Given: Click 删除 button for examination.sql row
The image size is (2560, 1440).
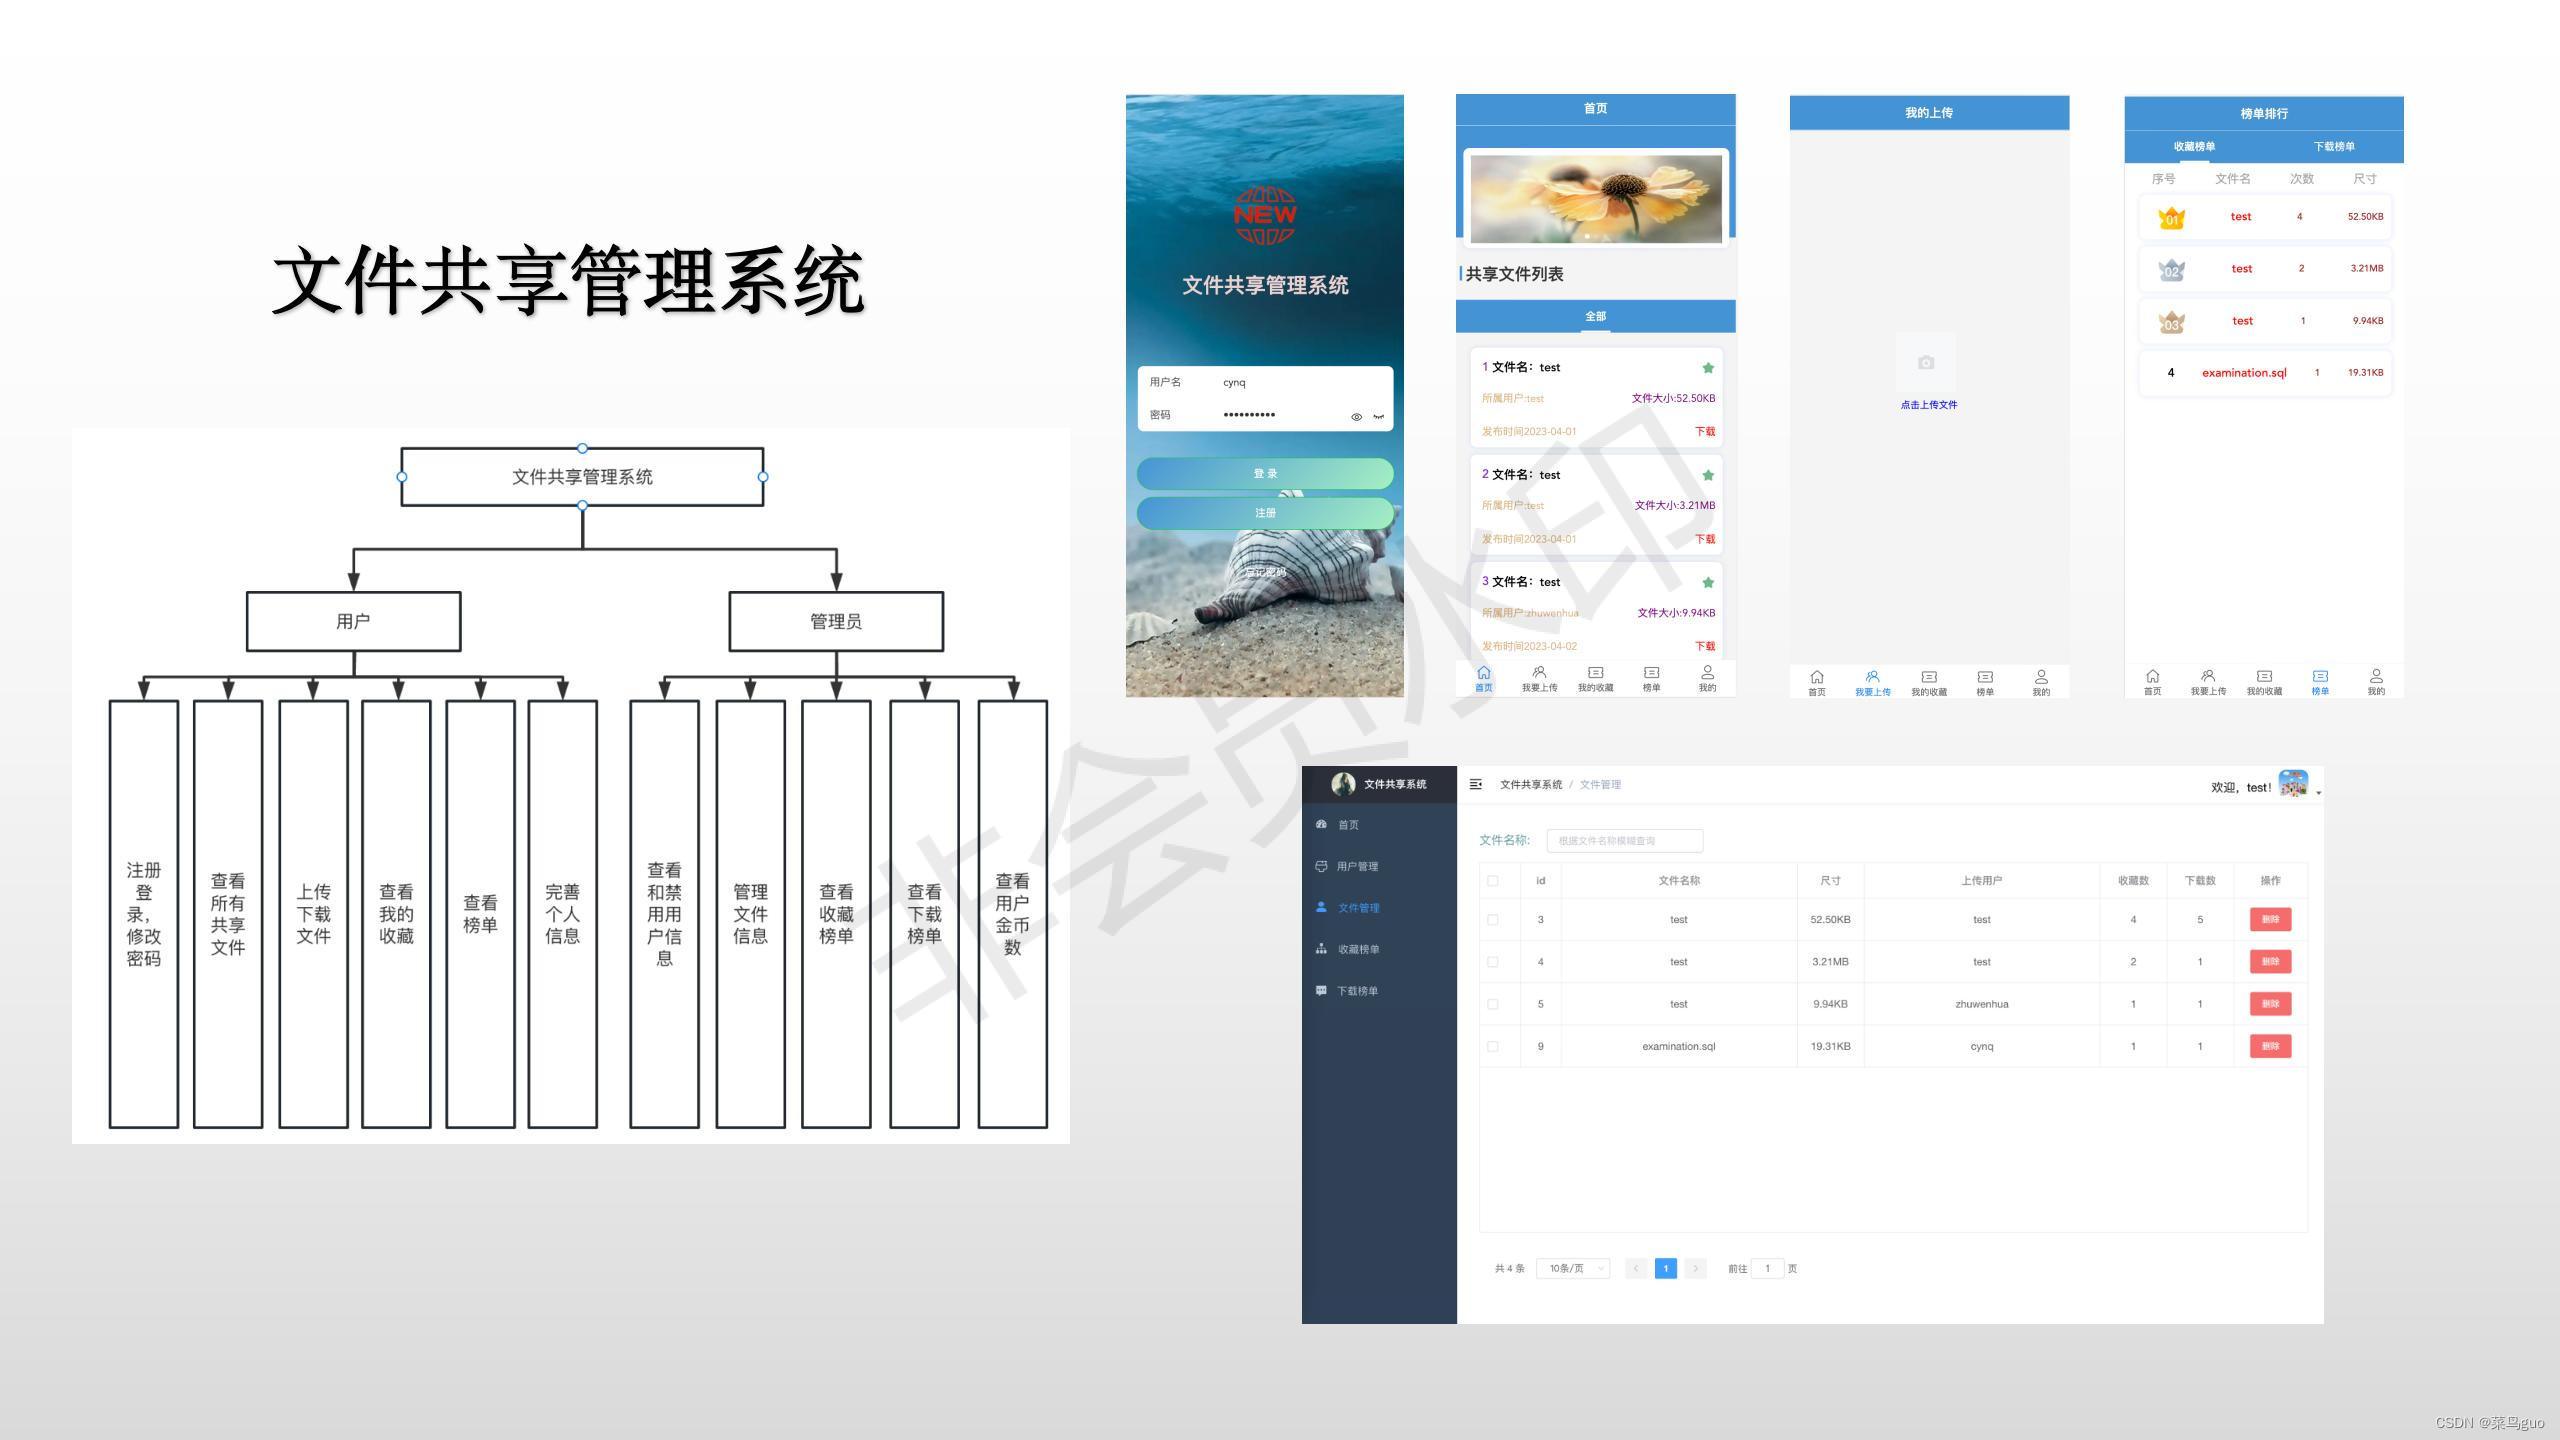Looking at the screenshot, I should [x=2270, y=1046].
